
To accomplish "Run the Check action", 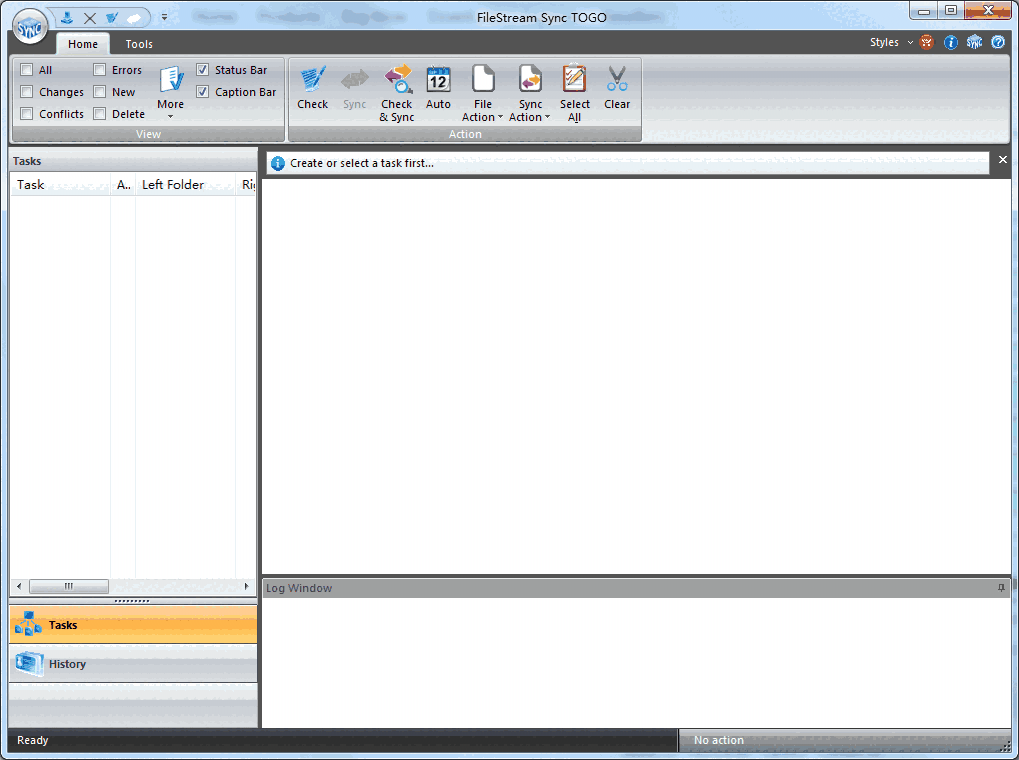I will click(312, 90).
